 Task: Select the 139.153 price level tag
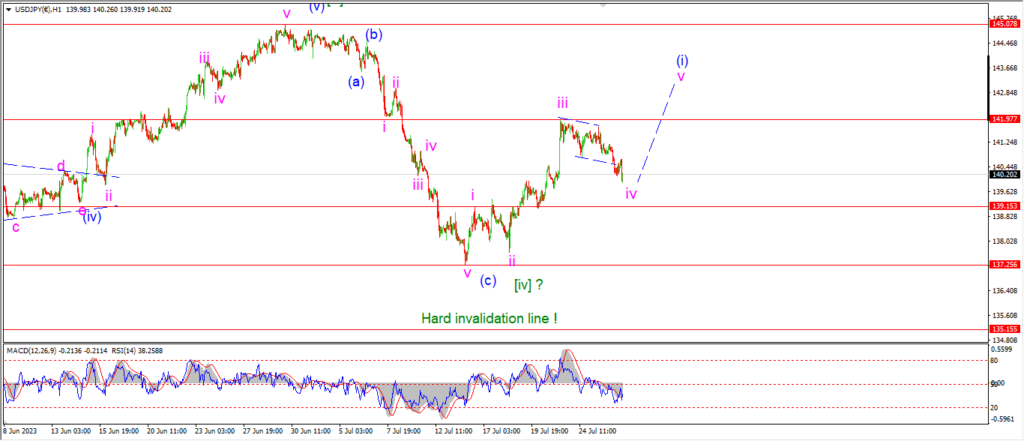click(x=1004, y=206)
